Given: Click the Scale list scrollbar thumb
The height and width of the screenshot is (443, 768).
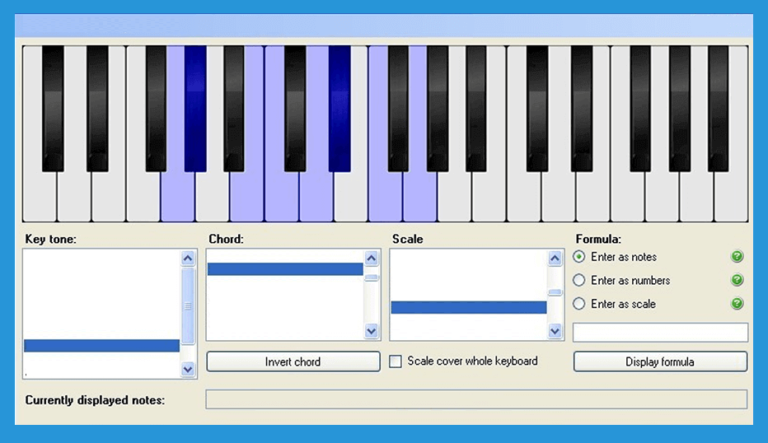Looking at the screenshot, I should click(x=554, y=293).
